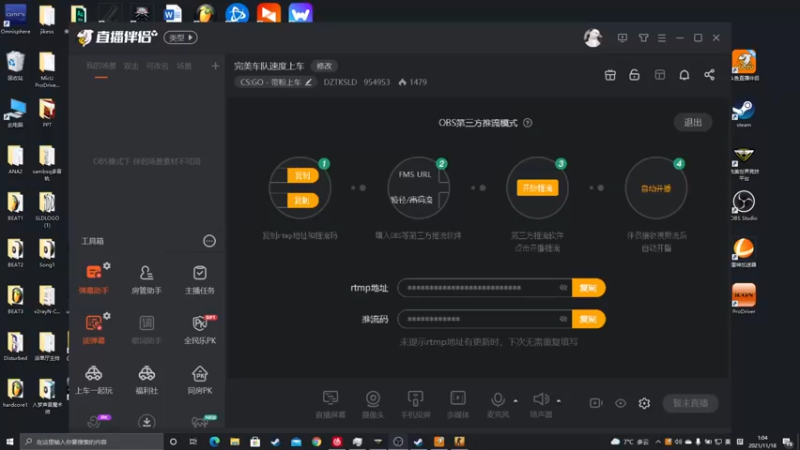The height and width of the screenshot is (450, 800).
Task: Click the user avatar in title bar
Action: (593, 38)
